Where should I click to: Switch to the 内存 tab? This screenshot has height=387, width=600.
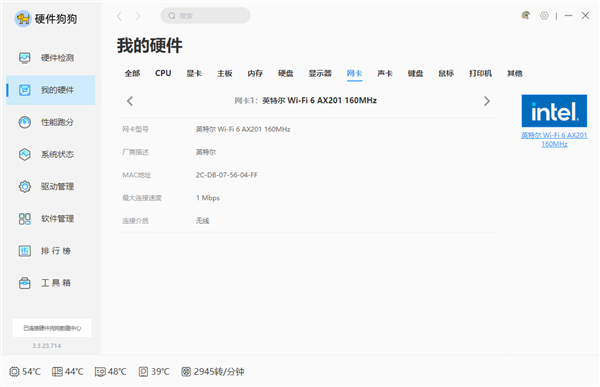pos(255,73)
